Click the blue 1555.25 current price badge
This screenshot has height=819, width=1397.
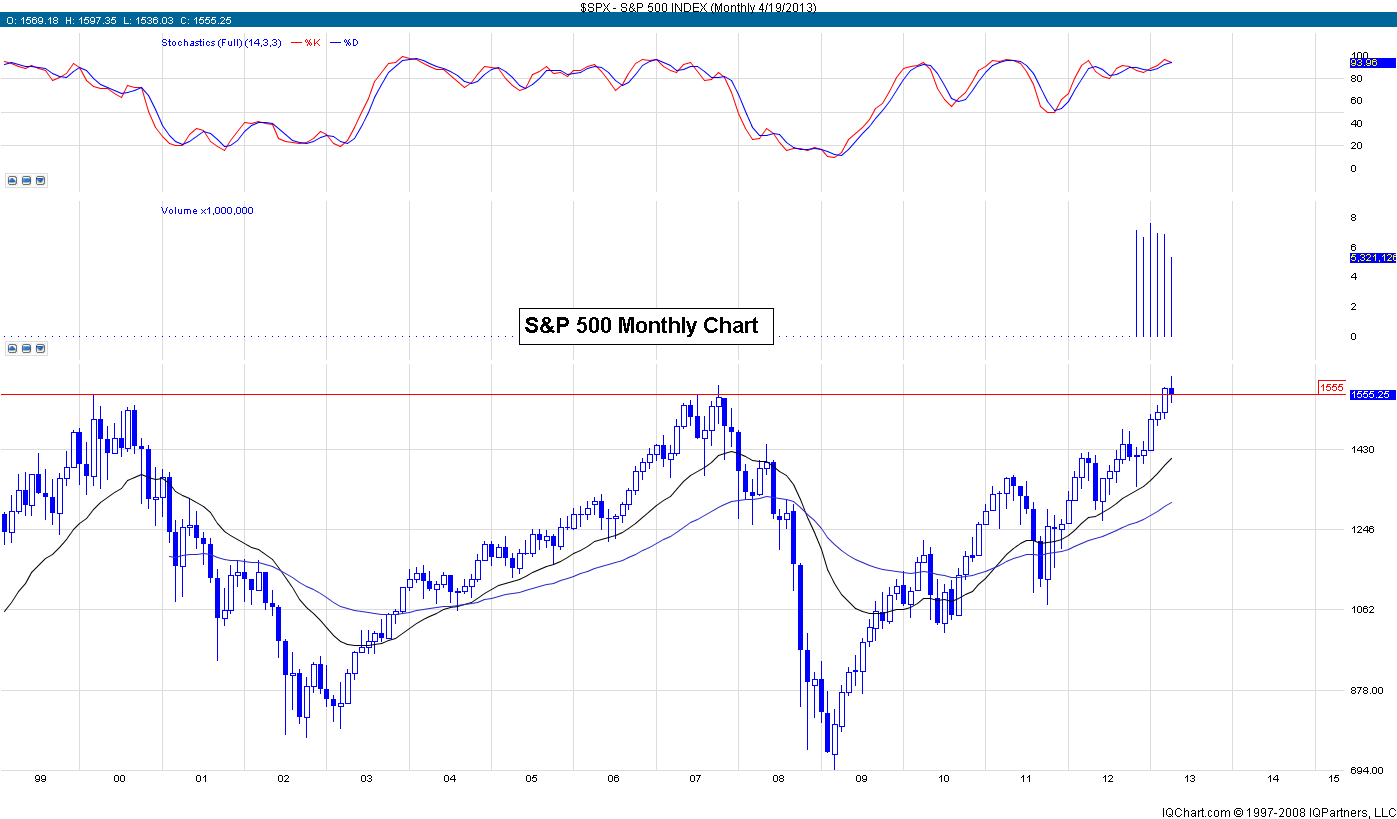click(x=1371, y=395)
